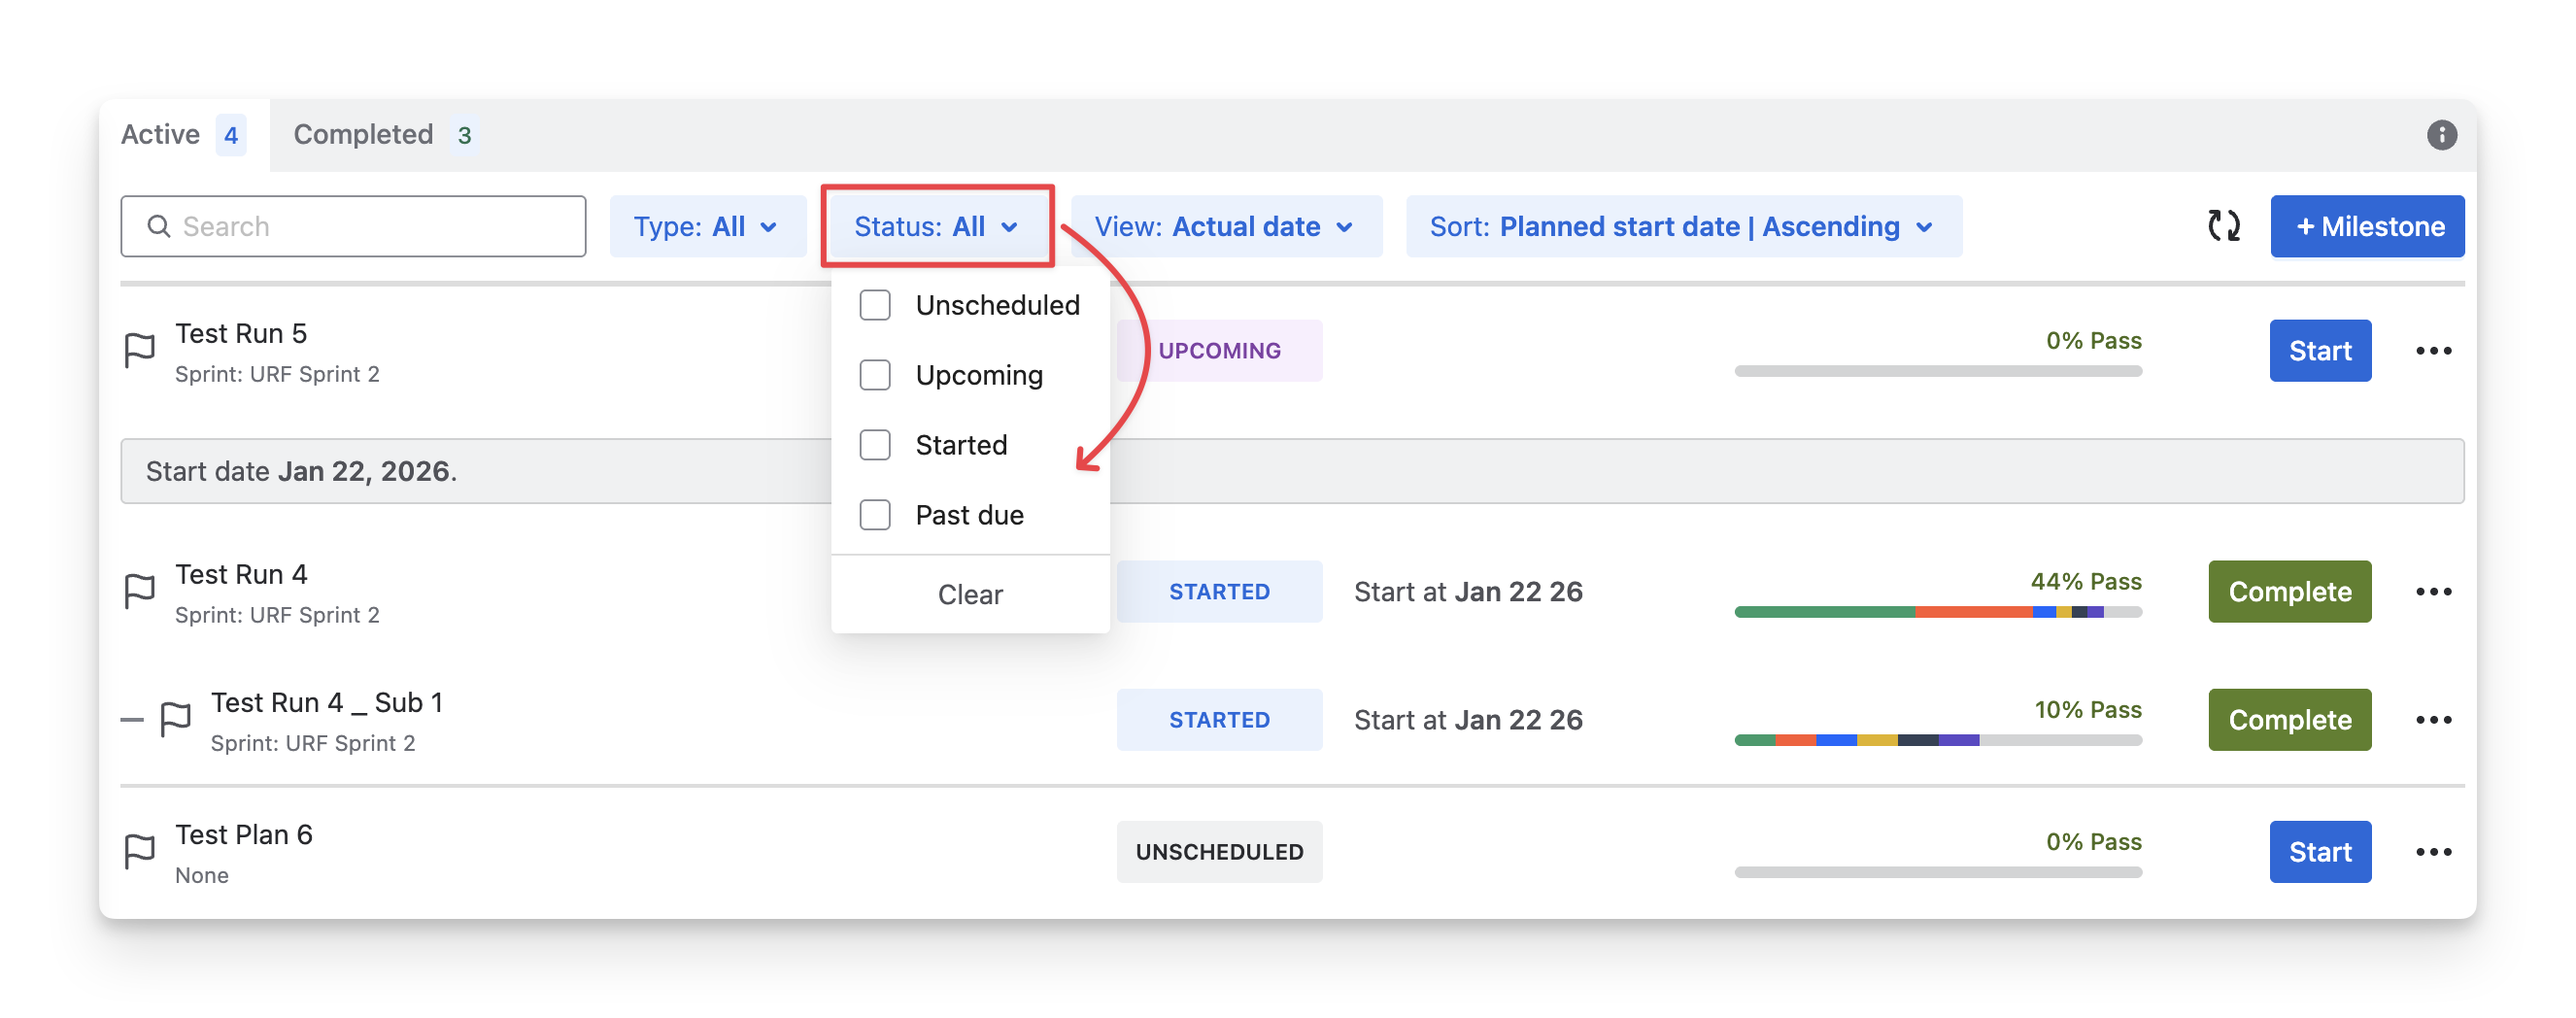Click the flag icon beside Test Plan 6

[x=140, y=852]
